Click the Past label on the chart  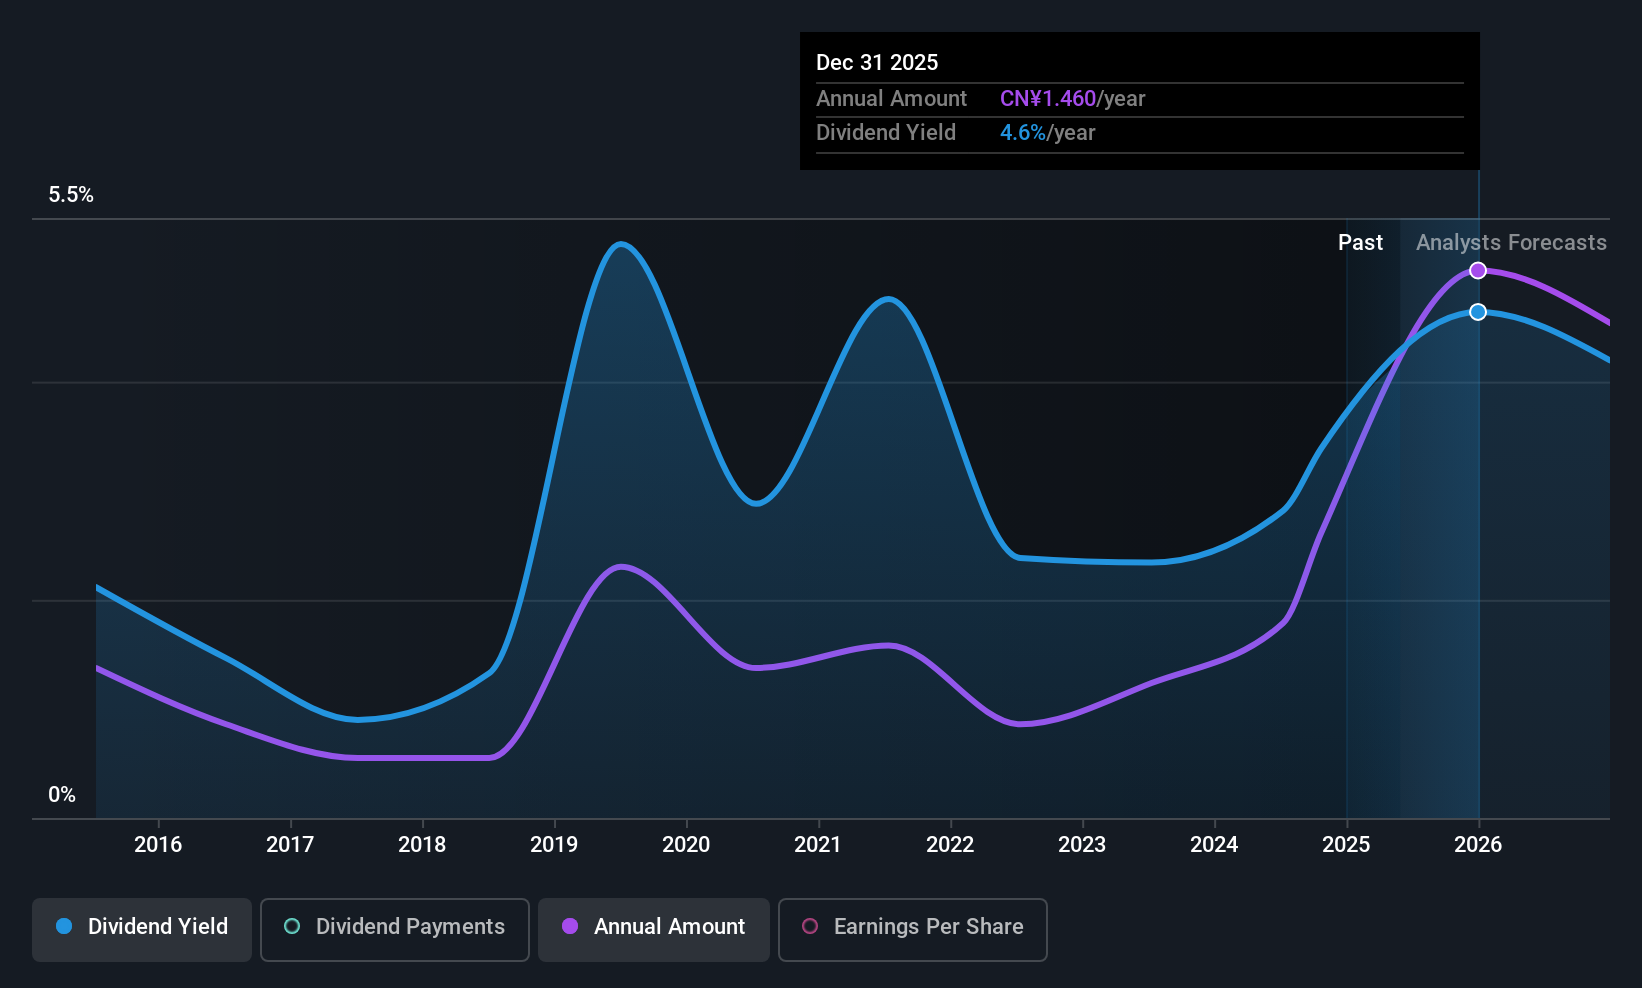1360,242
